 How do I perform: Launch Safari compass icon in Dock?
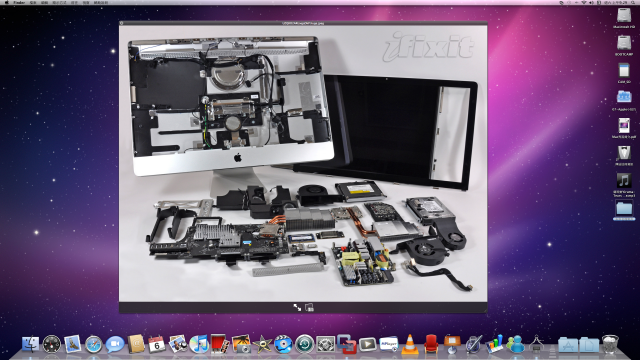click(93, 345)
